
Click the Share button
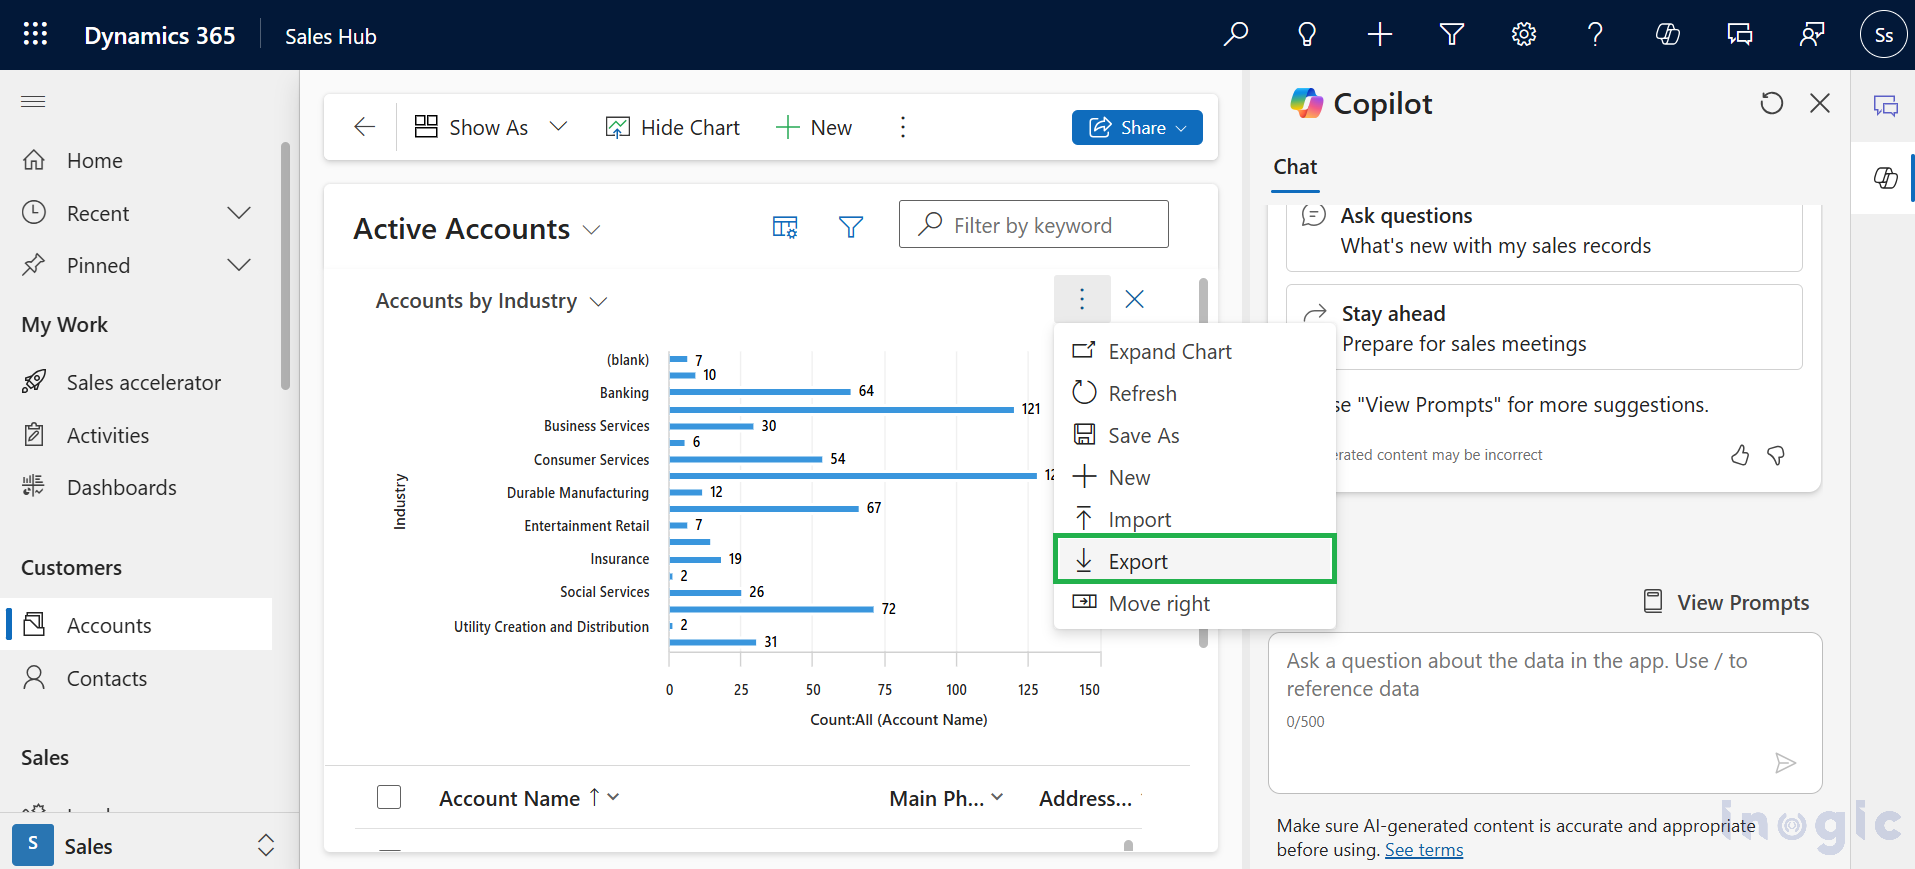click(1136, 128)
